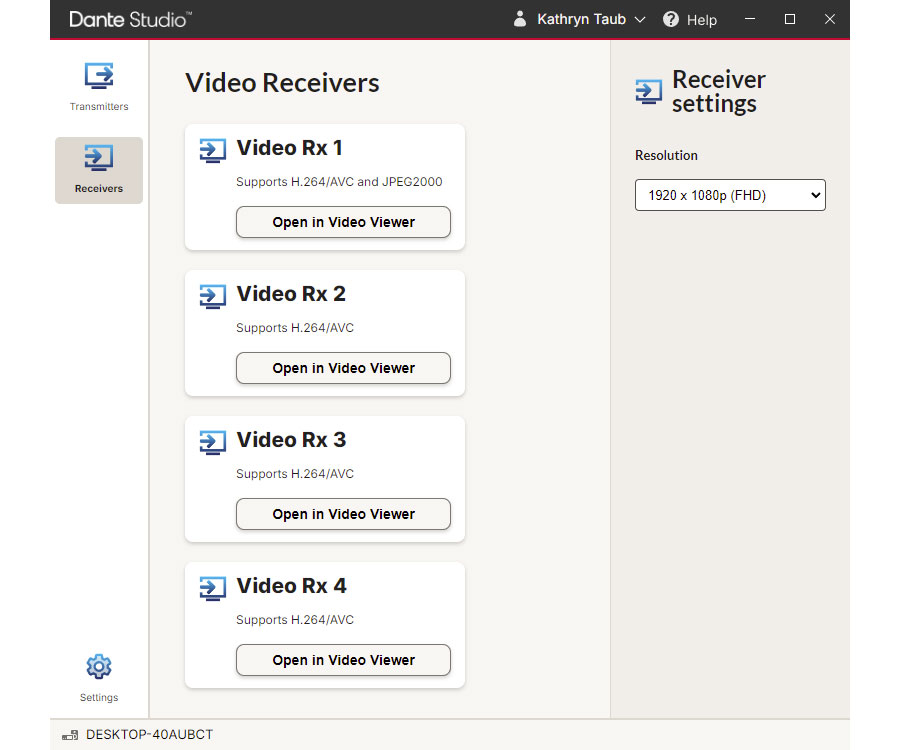900x750 pixels.
Task: Click the Help menu item
Action: pos(701,20)
